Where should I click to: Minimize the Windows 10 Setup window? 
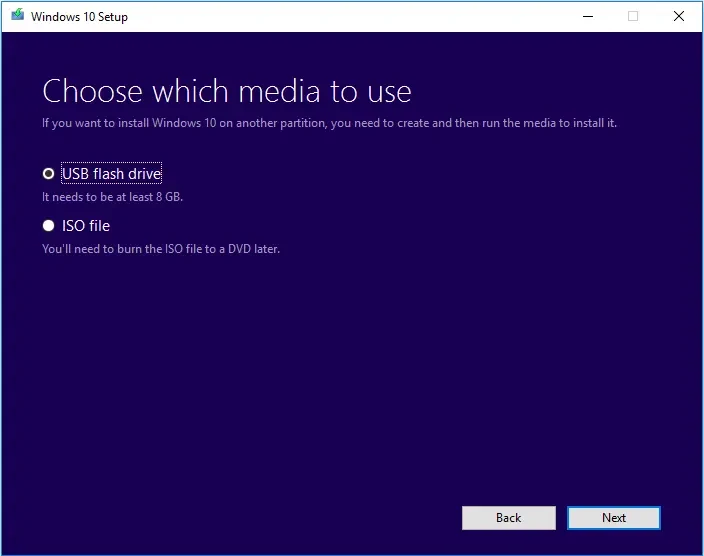tap(586, 16)
